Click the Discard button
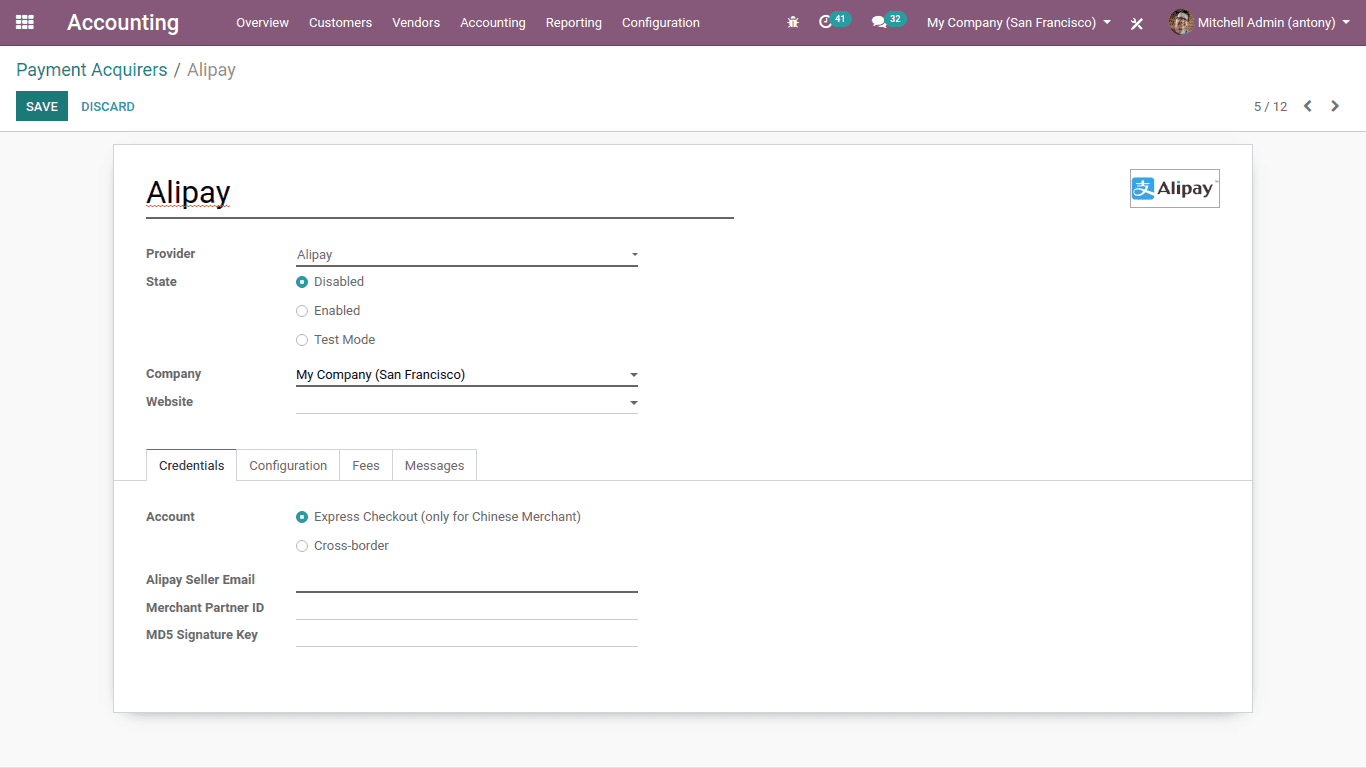1366x768 pixels. pyautogui.click(x=108, y=106)
